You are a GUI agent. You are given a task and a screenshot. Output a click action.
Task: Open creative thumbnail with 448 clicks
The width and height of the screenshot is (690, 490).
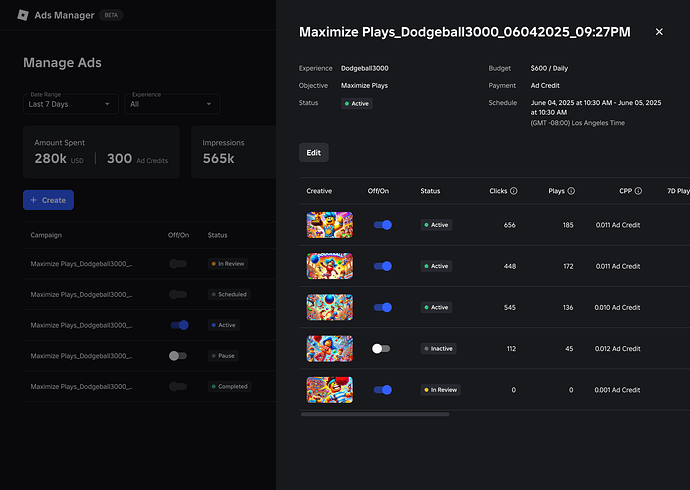click(x=330, y=266)
